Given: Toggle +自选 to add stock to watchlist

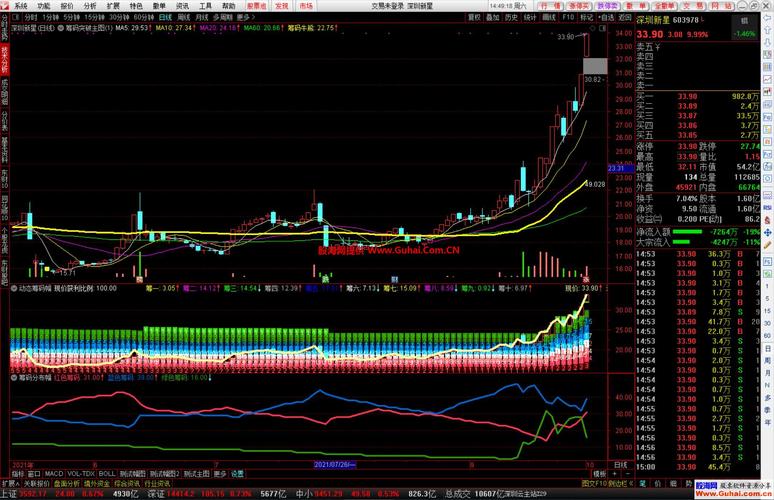Looking at the screenshot, I should 606,17.
